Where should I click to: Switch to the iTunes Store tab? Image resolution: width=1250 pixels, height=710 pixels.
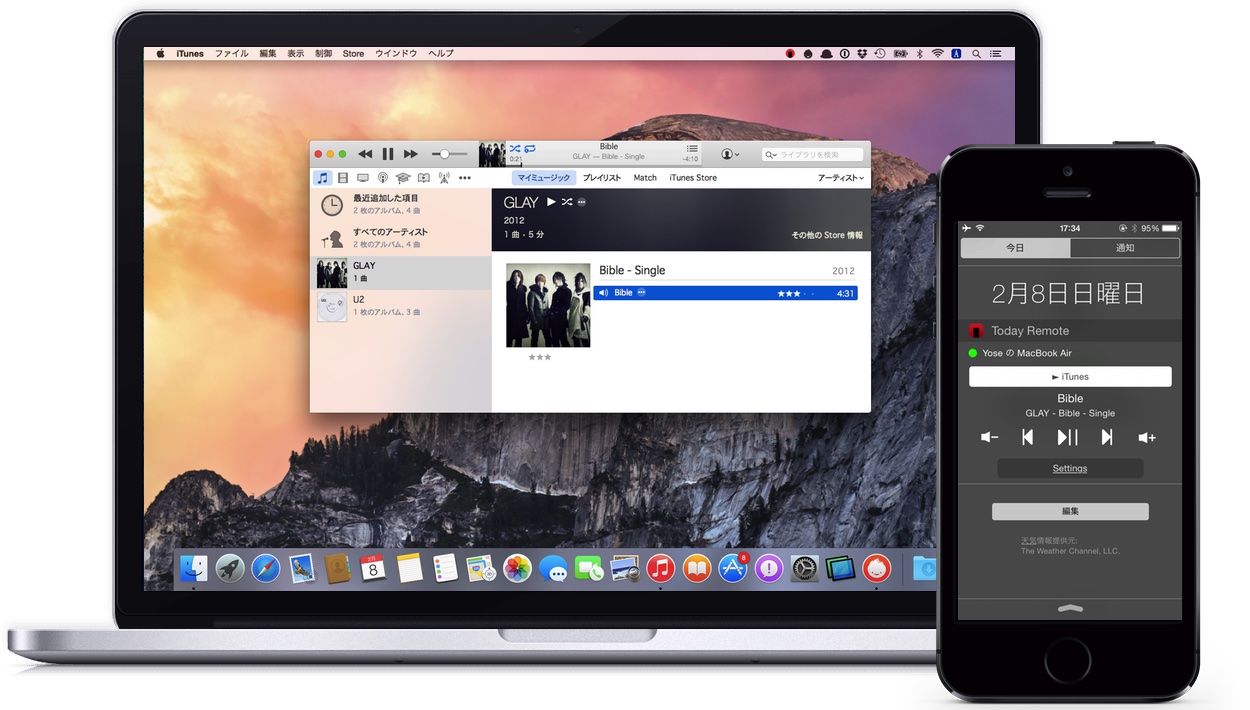pyautogui.click(x=693, y=178)
